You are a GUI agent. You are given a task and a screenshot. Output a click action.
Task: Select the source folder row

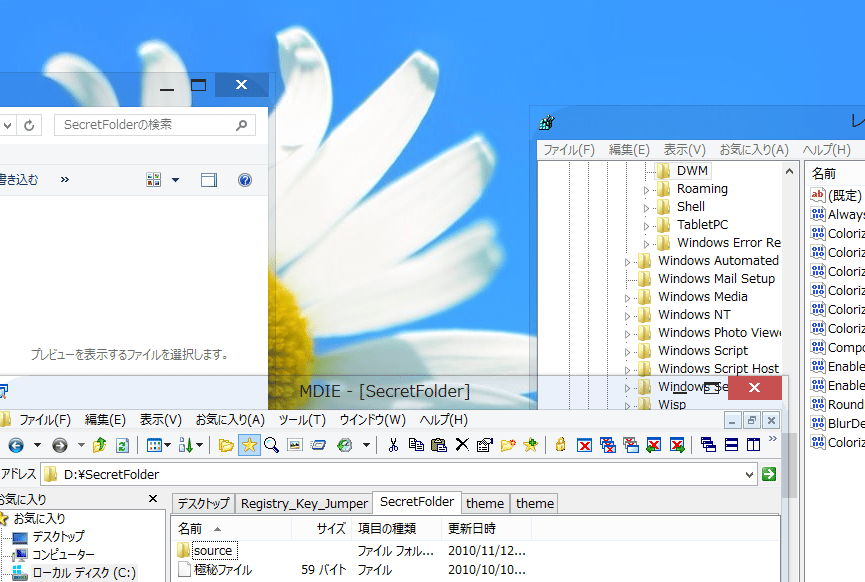212,551
